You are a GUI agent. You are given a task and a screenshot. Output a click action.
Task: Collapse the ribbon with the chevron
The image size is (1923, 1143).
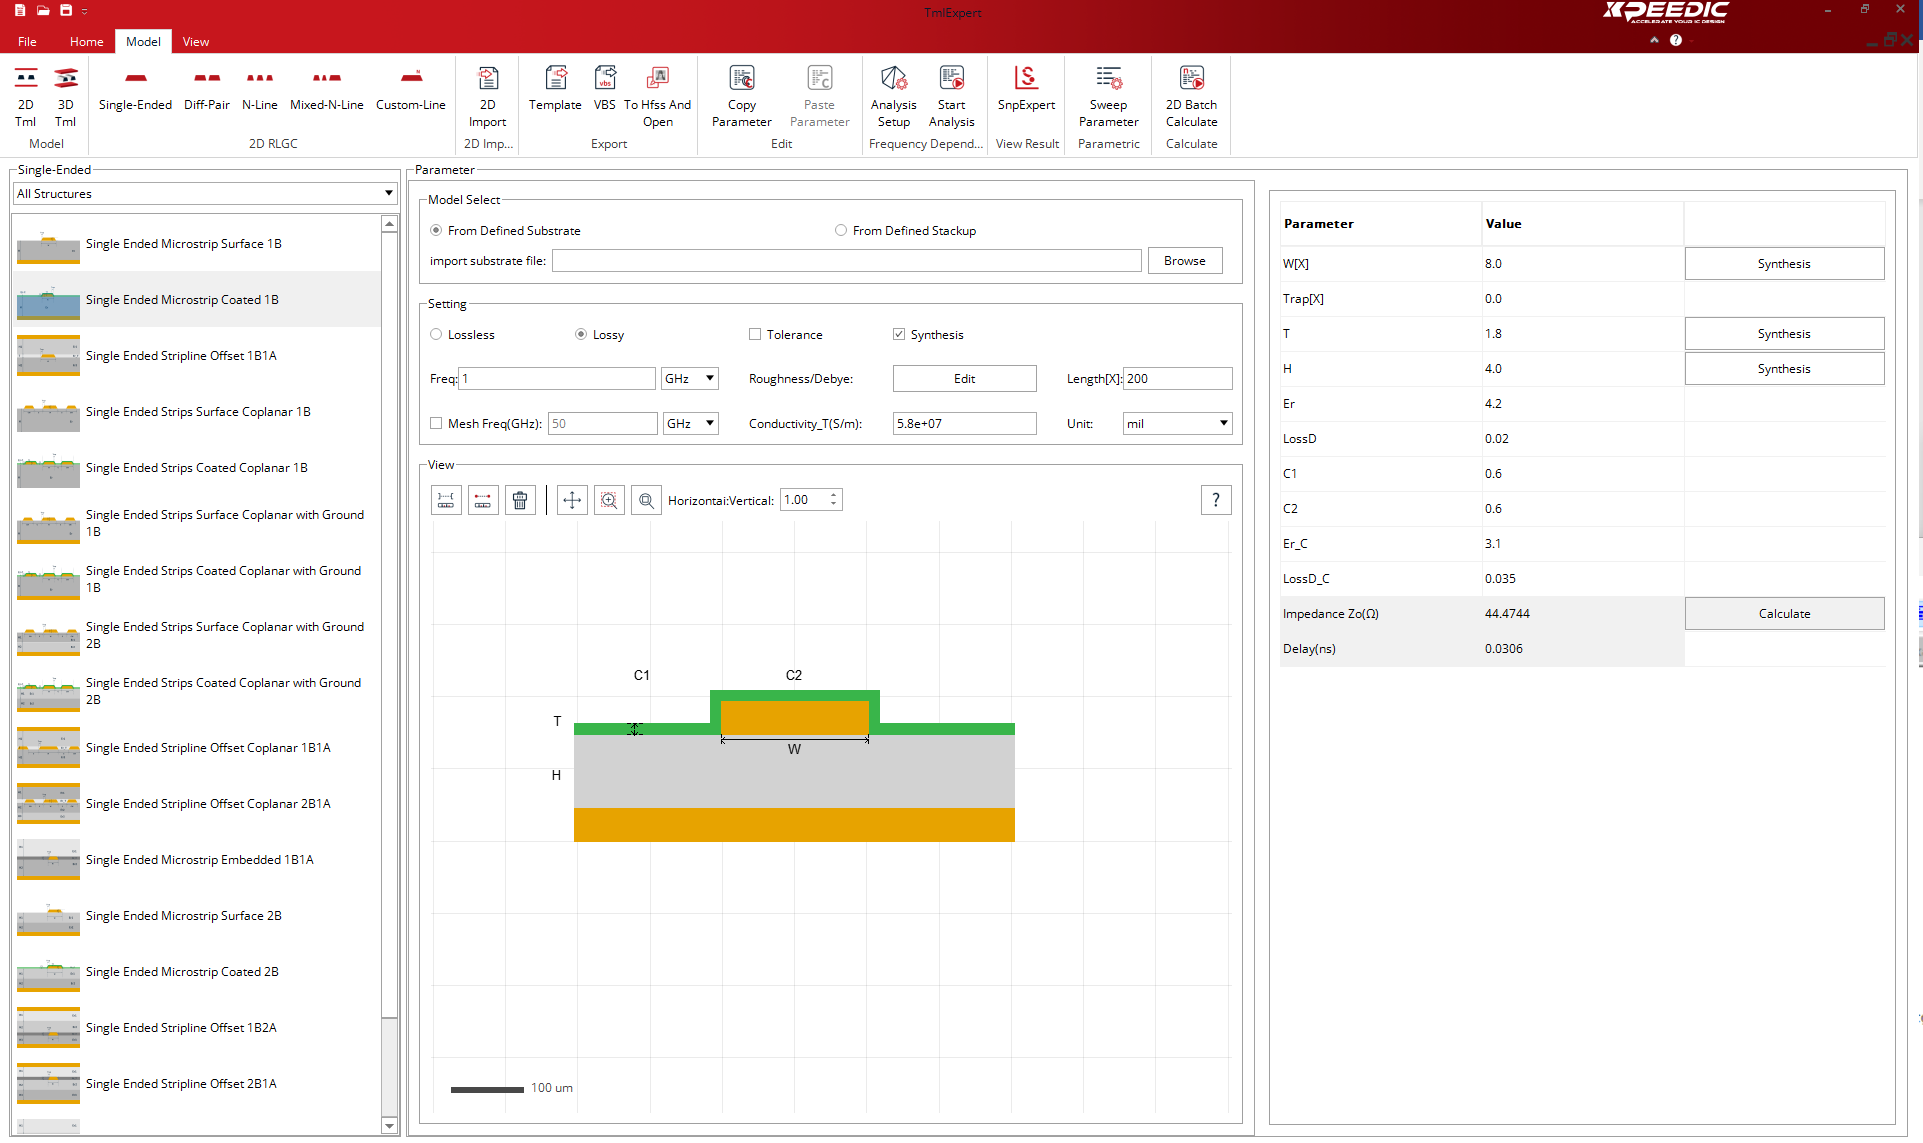1654,40
